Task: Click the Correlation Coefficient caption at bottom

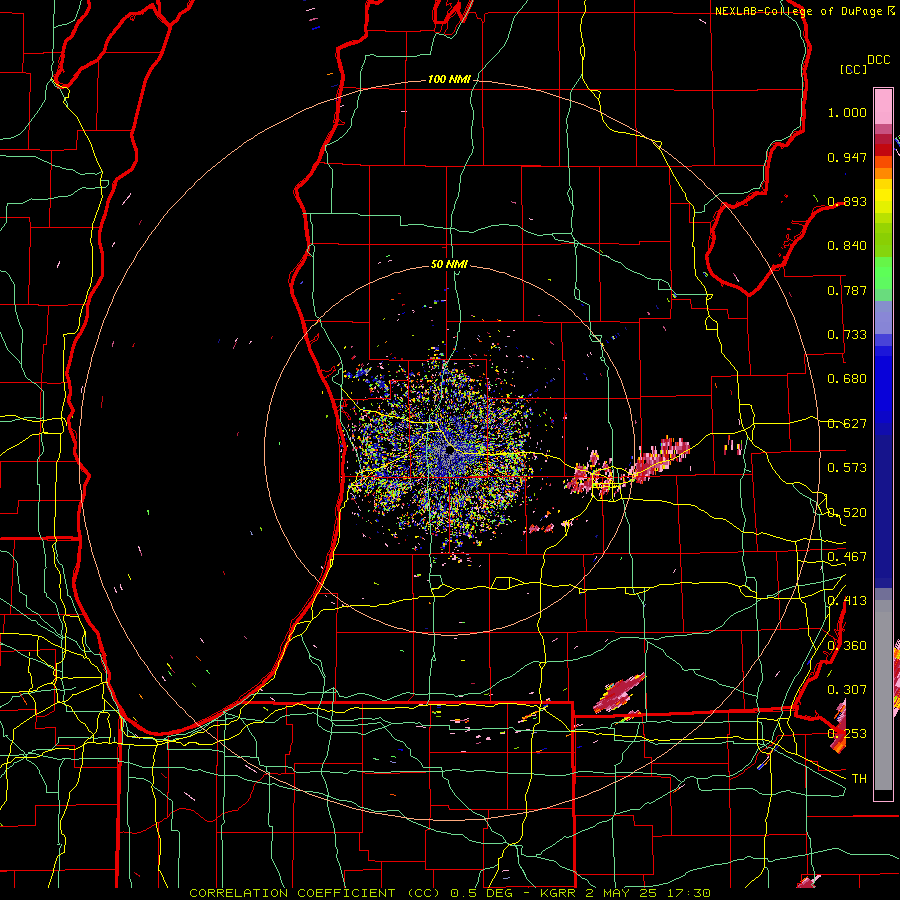Action: click(450, 893)
